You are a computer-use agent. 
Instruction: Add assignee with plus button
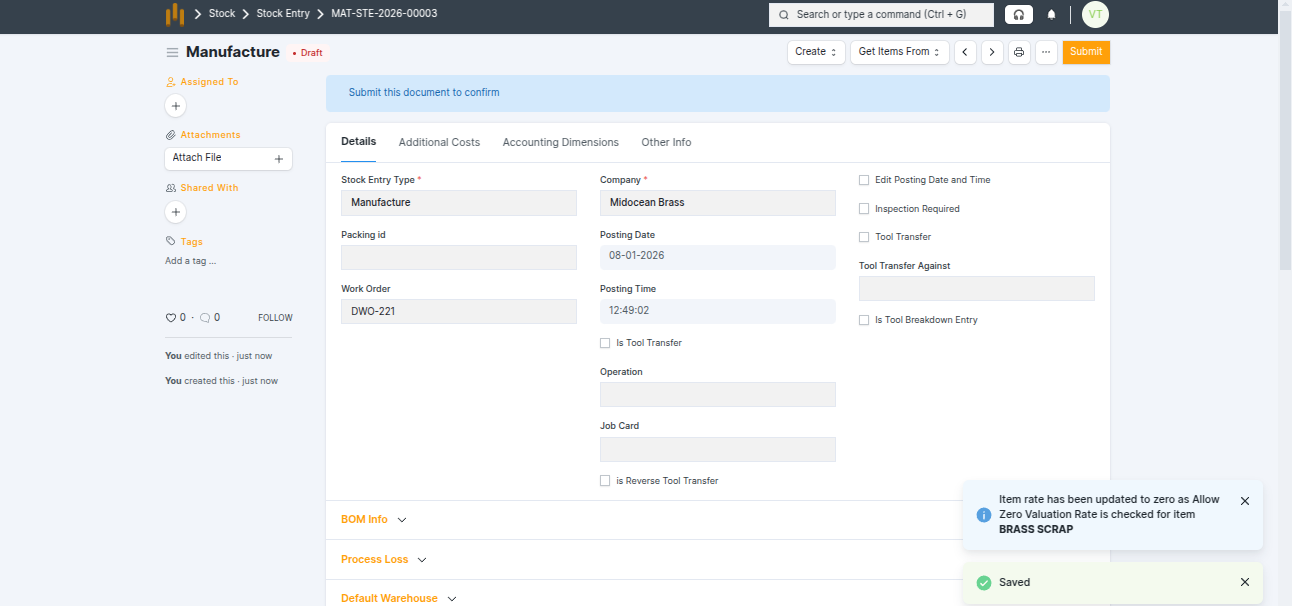(176, 105)
